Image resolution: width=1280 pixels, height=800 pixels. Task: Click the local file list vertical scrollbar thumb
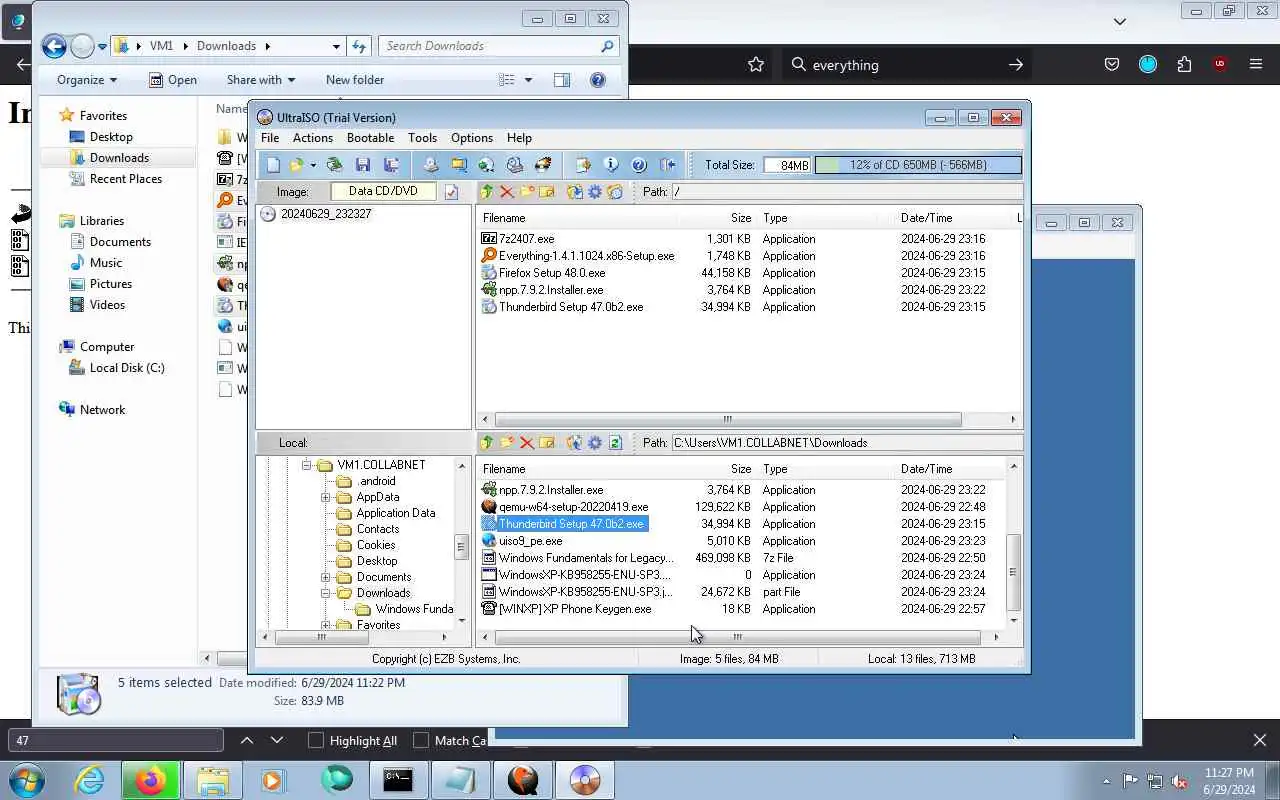[x=1013, y=572]
